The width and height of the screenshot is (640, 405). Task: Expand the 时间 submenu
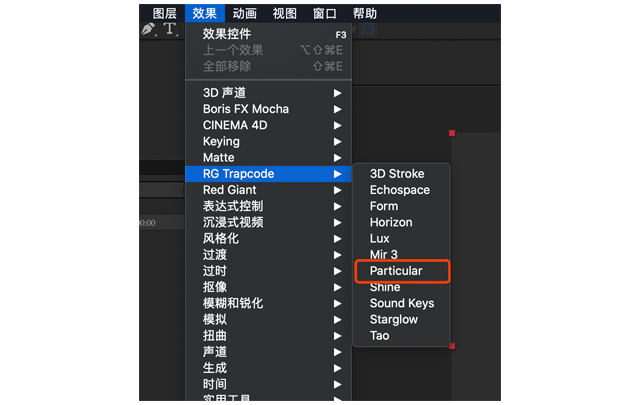click(268, 384)
